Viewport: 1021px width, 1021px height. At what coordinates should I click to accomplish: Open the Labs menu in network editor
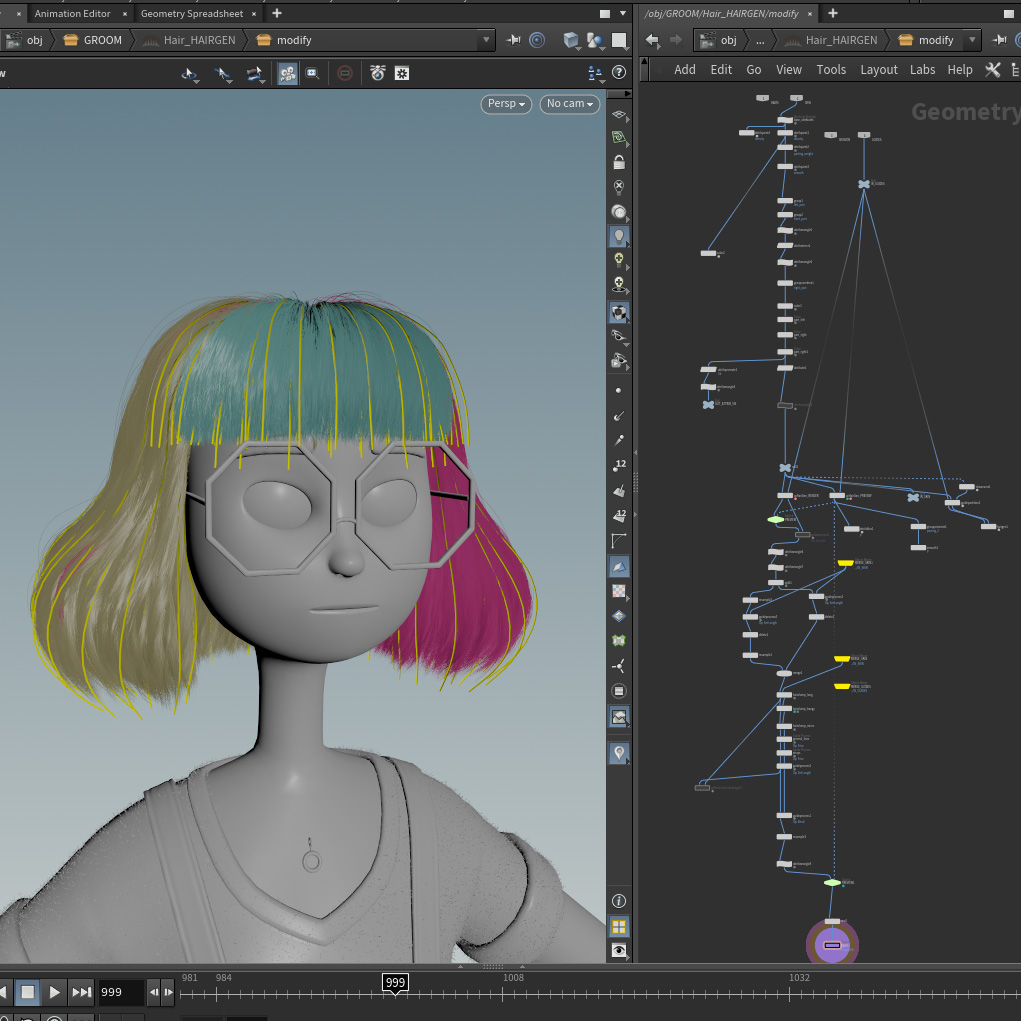[x=922, y=70]
